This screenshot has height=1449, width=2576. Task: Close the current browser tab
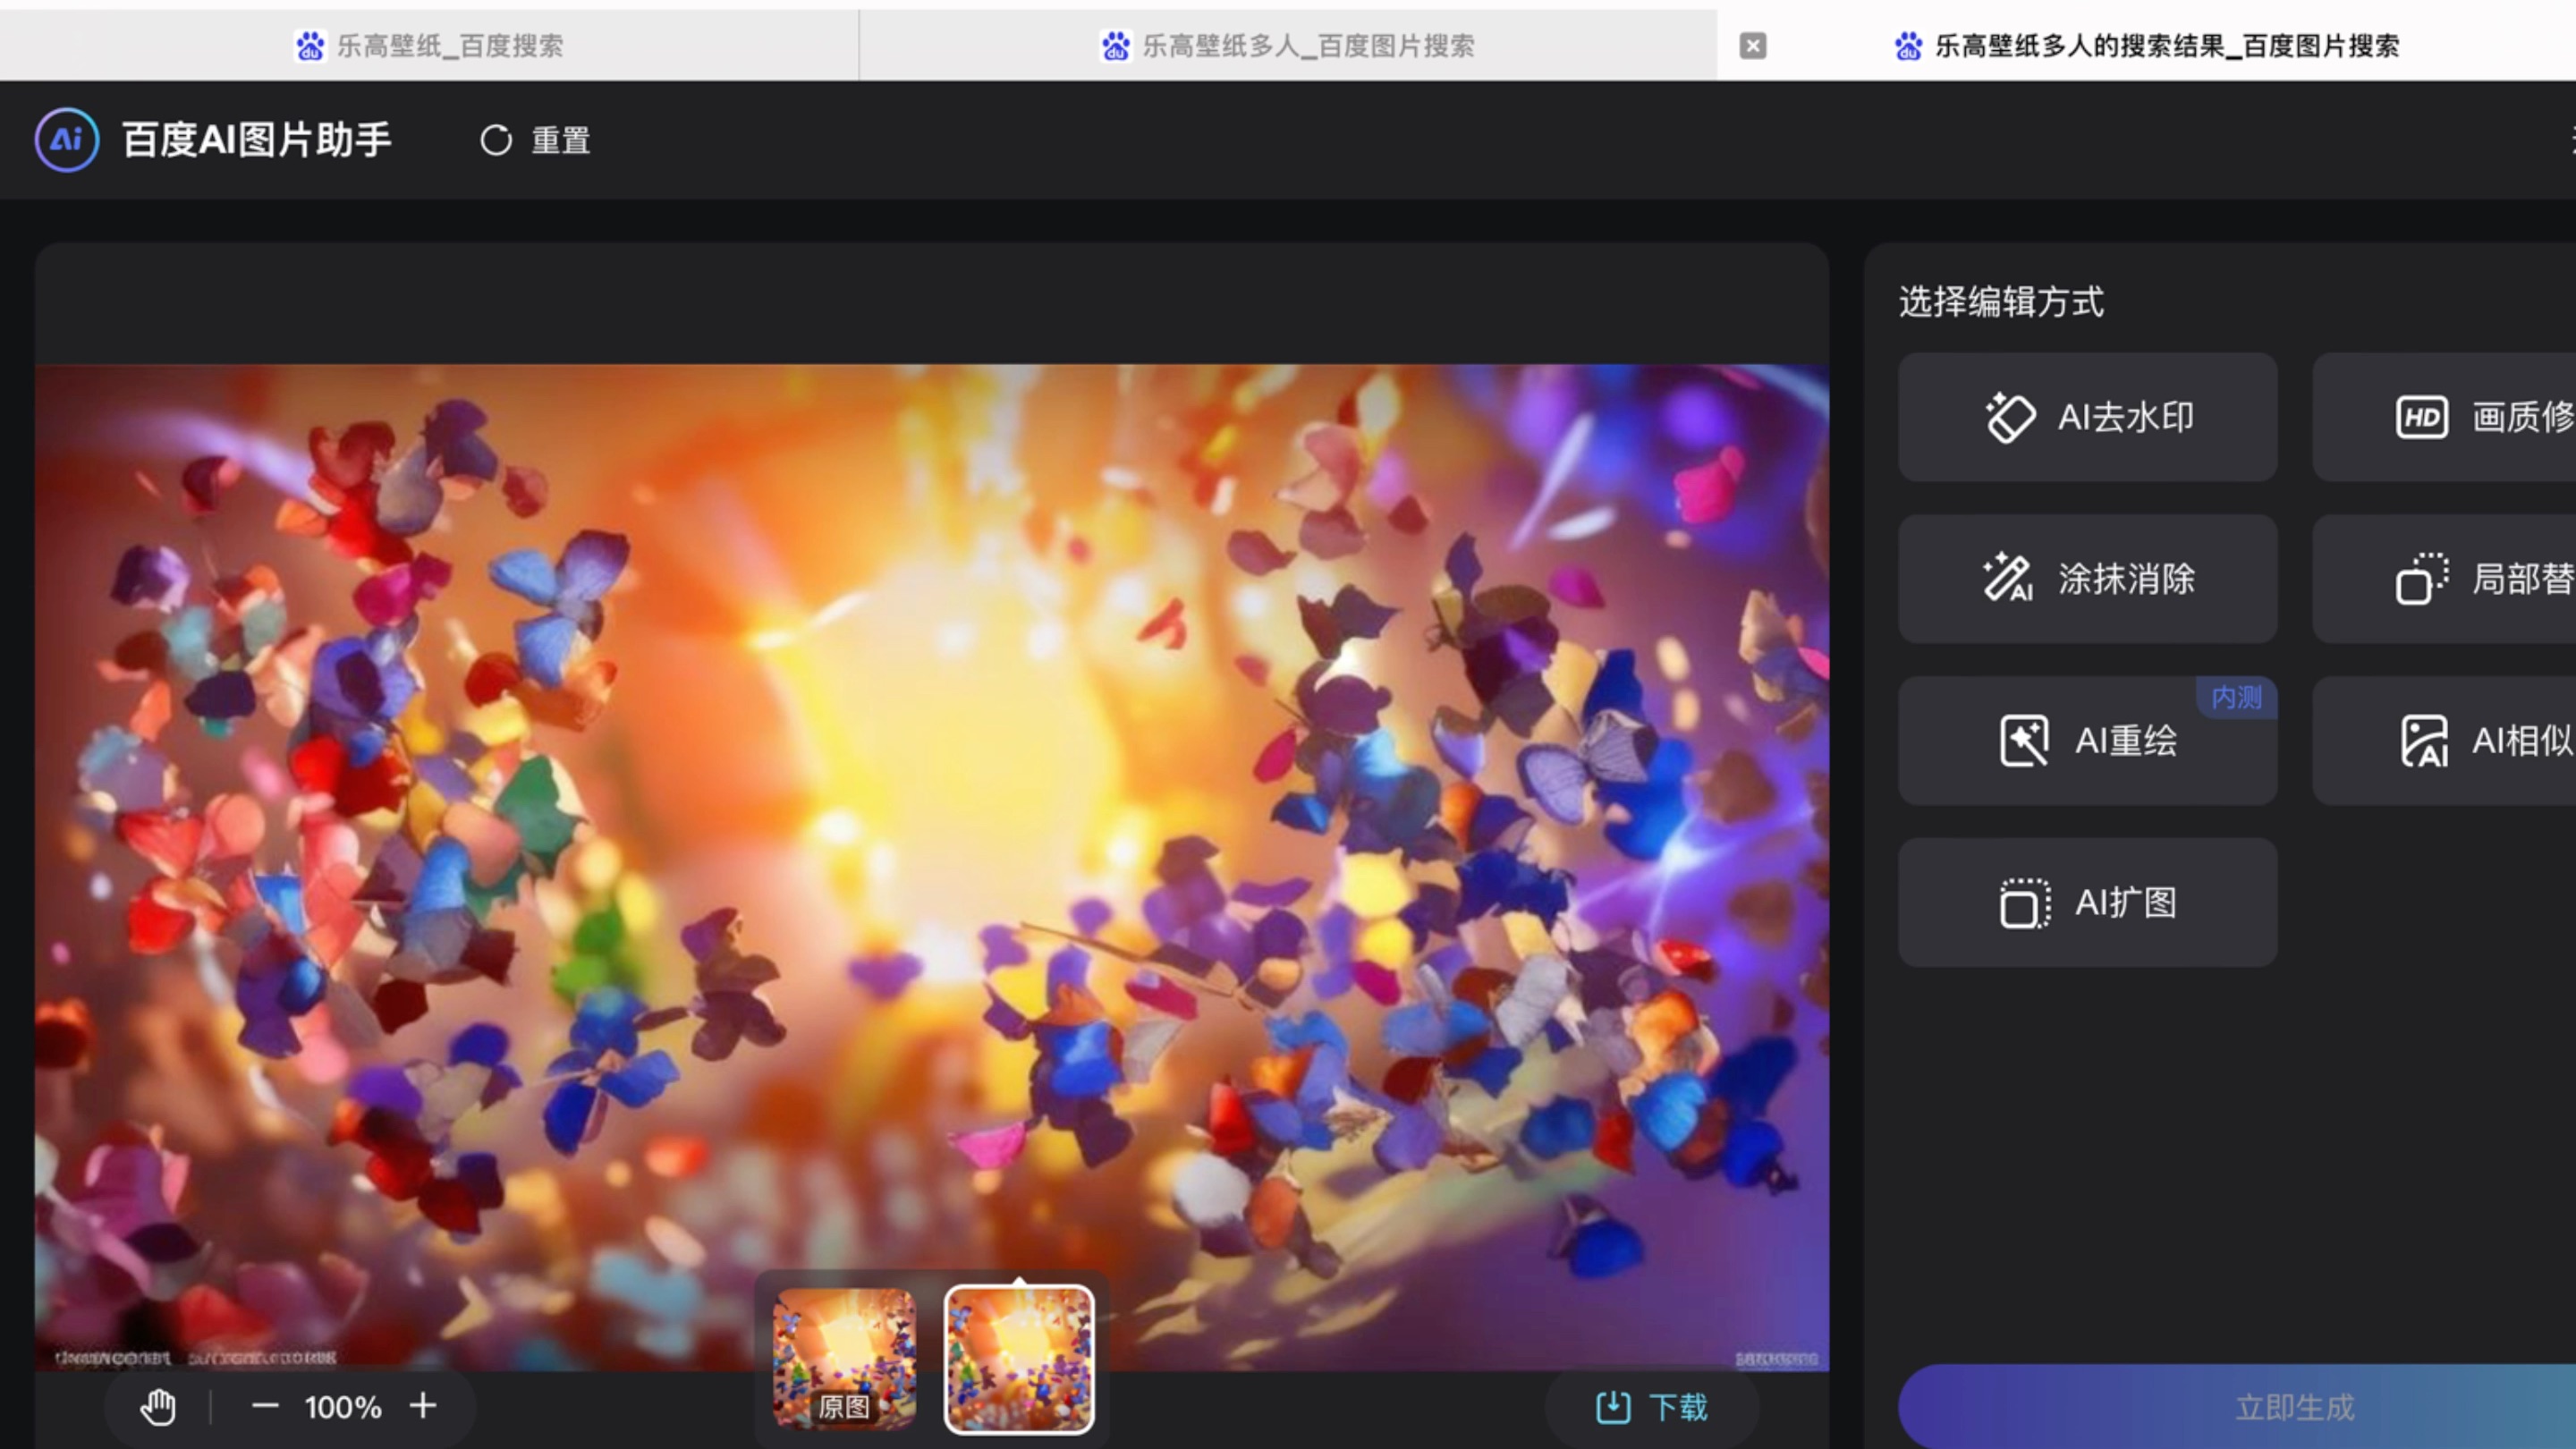click(1752, 45)
